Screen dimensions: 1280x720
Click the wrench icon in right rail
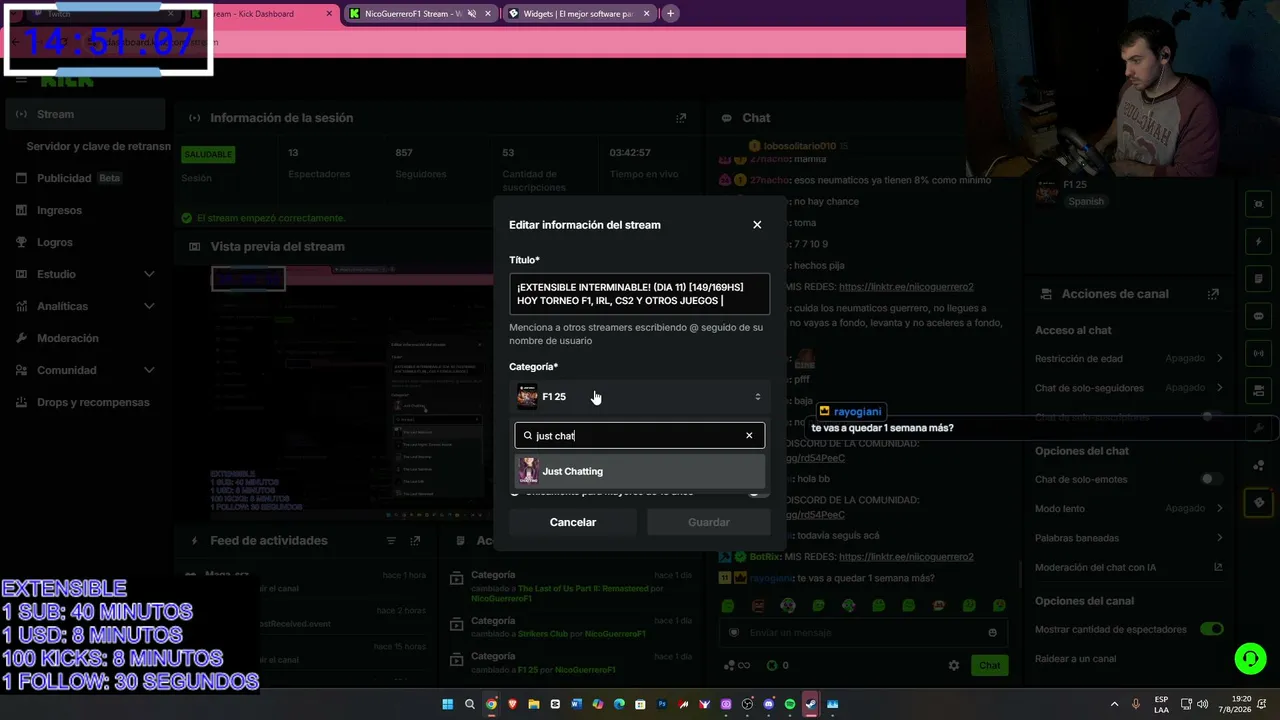(1258, 427)
